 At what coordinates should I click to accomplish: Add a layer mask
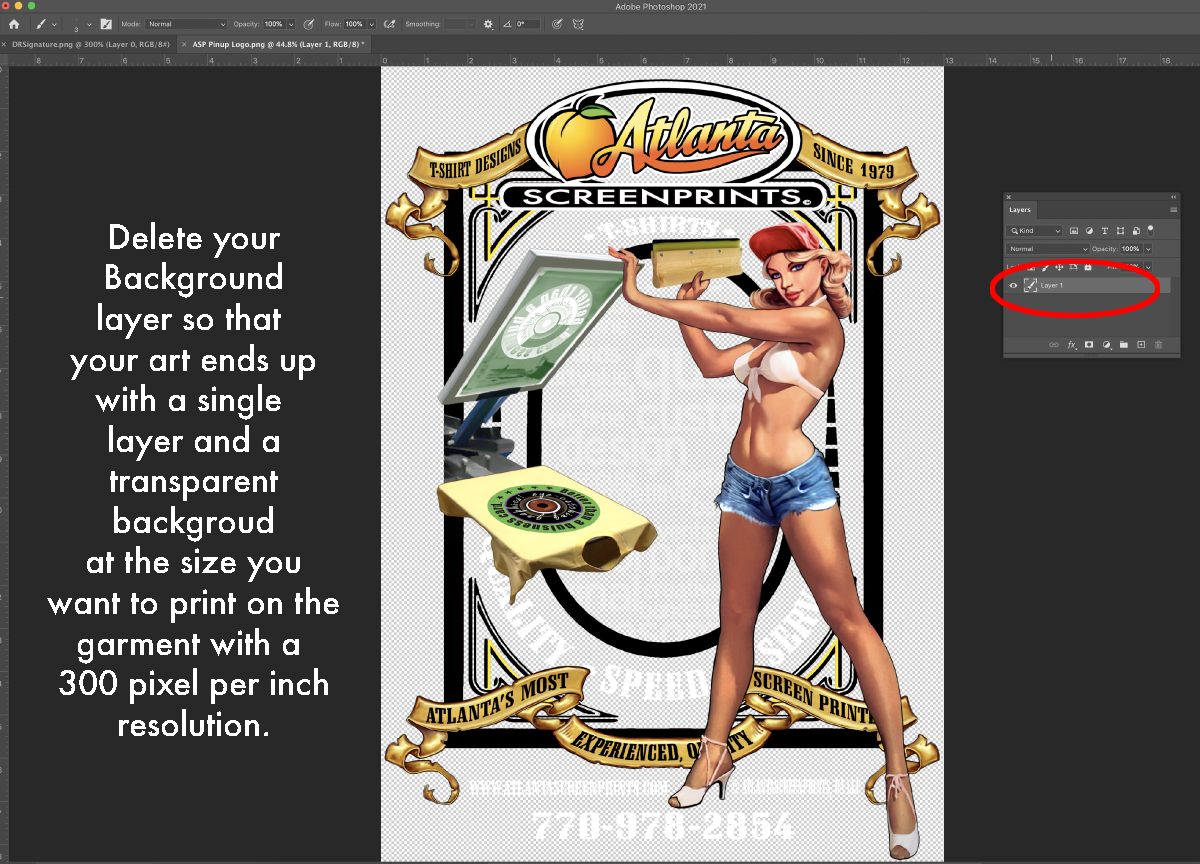point(1089,345)
